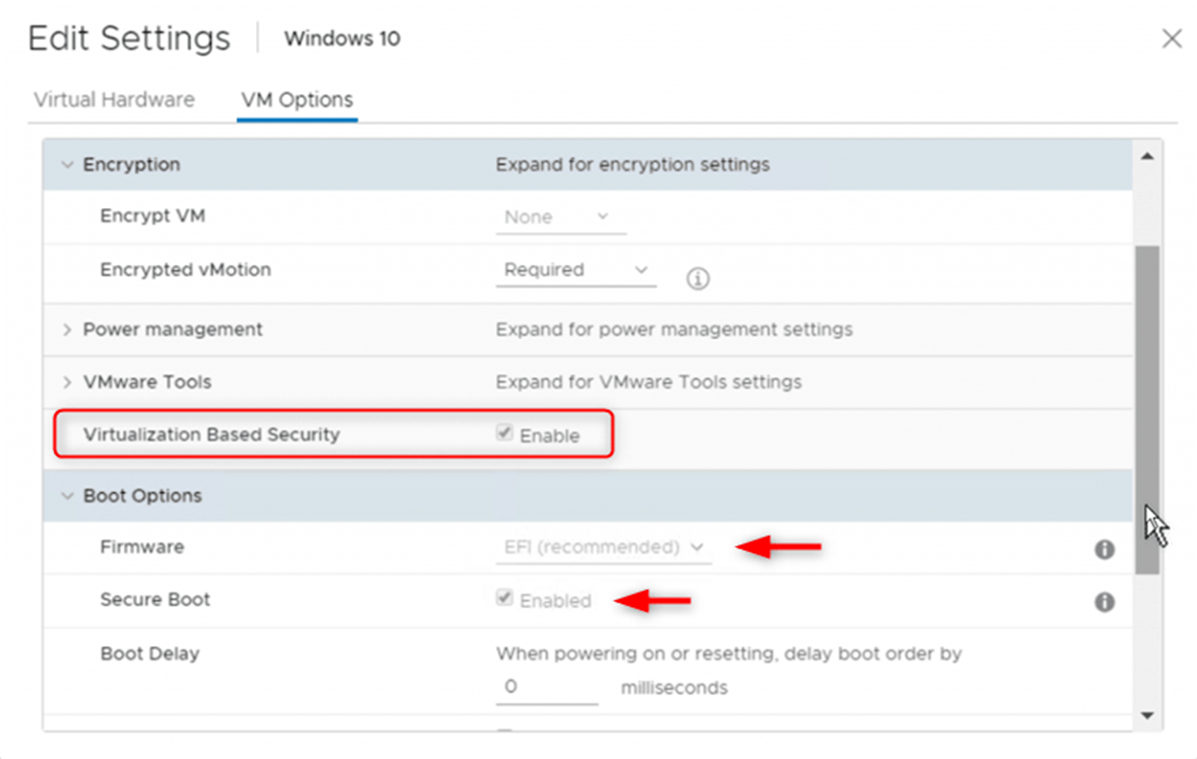The image size is (1197, 759).
Task: Toggle the Secure Boot Enabled checkbox
Action: click(504, 597)
